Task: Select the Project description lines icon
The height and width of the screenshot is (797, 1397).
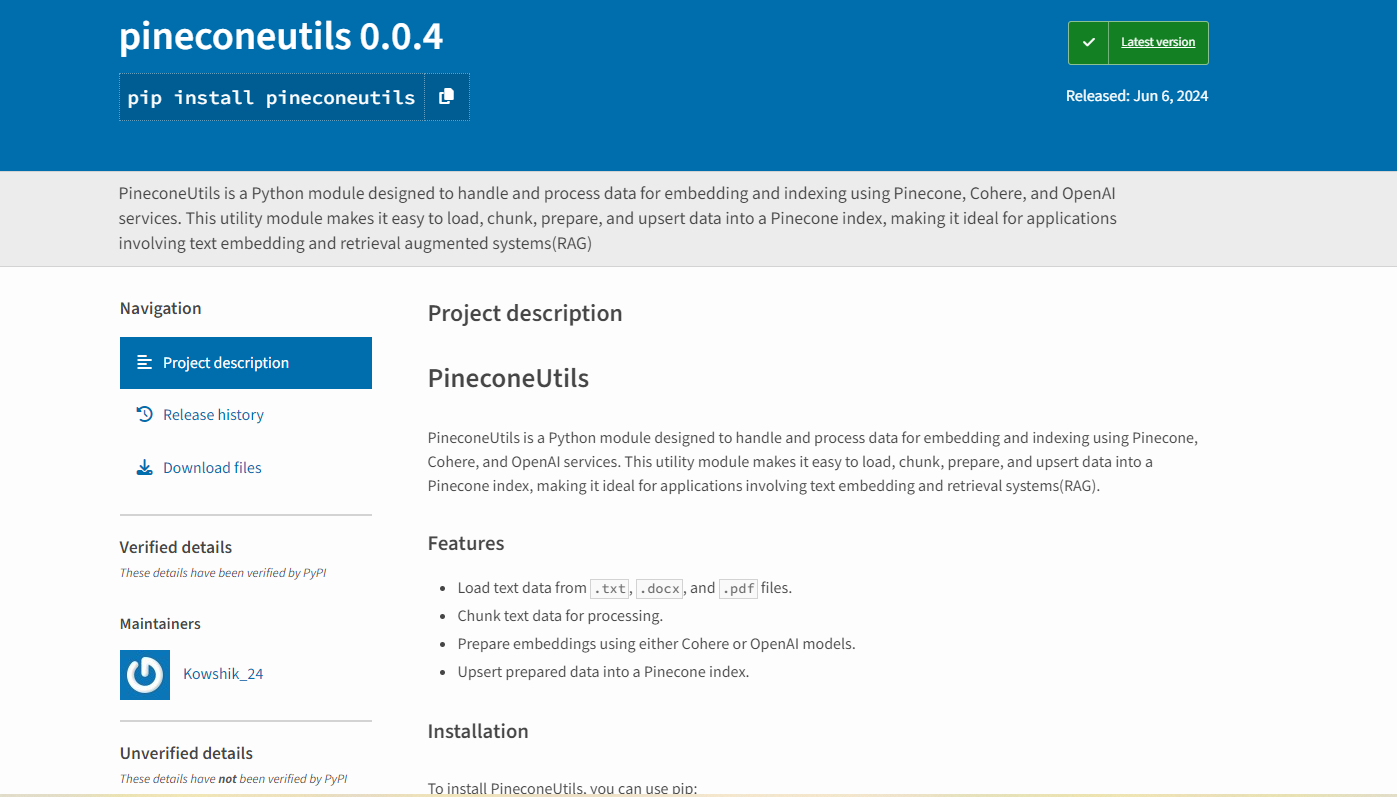Action: coord(145,362)
